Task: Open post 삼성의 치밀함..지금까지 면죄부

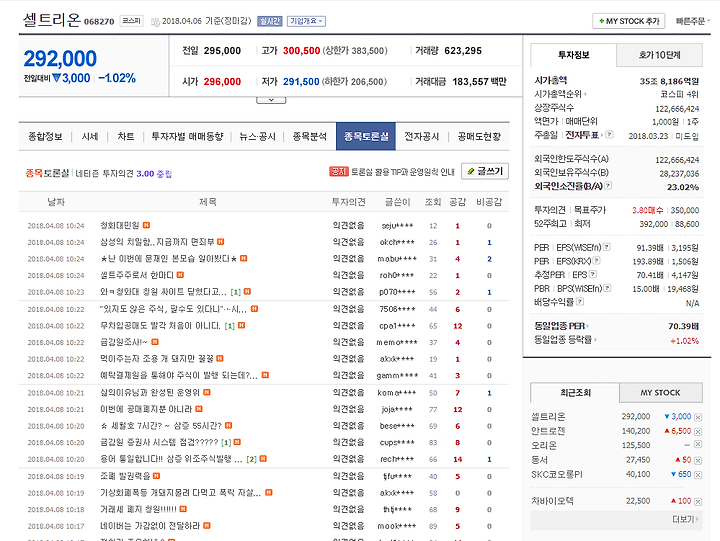Action: pyautogui.click(x=157, y=242)
